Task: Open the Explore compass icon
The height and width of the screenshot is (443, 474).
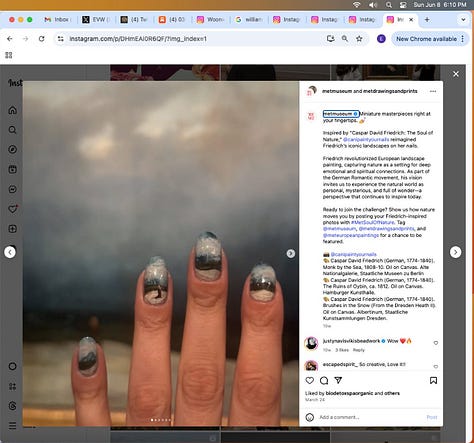Action: click(x=12, y=149)
